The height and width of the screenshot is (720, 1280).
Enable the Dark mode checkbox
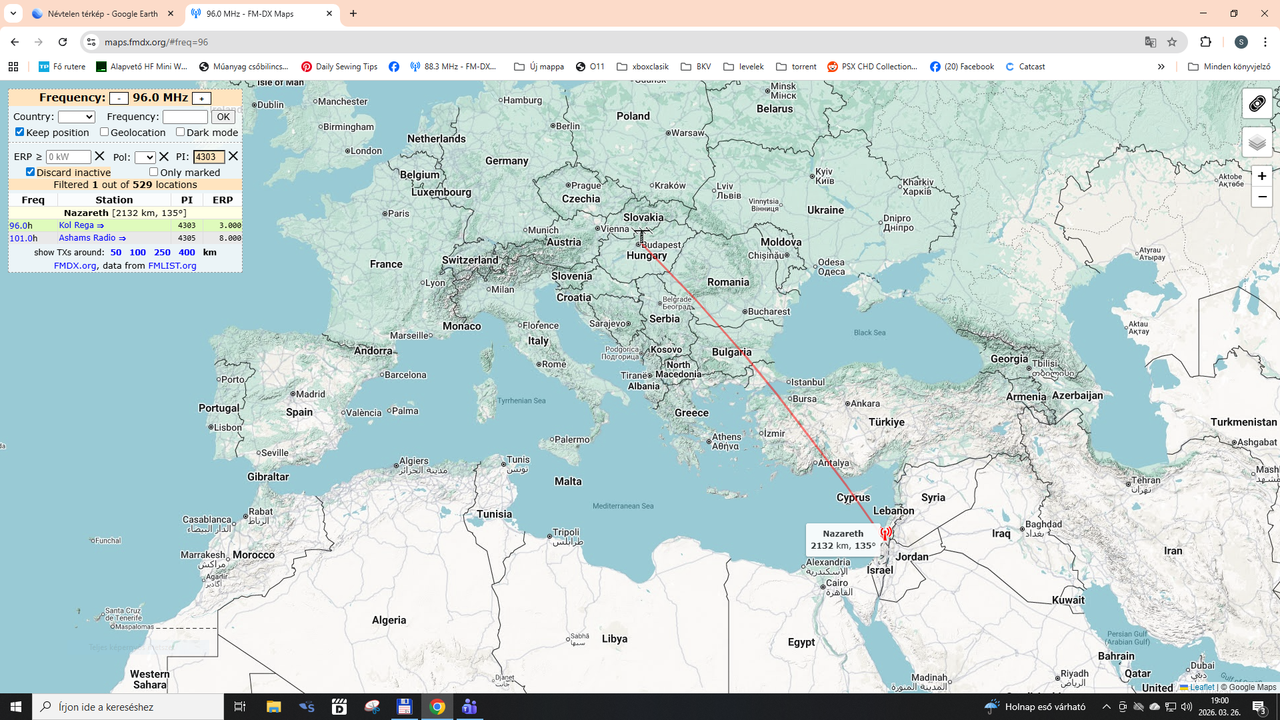[x=180, y=132]
